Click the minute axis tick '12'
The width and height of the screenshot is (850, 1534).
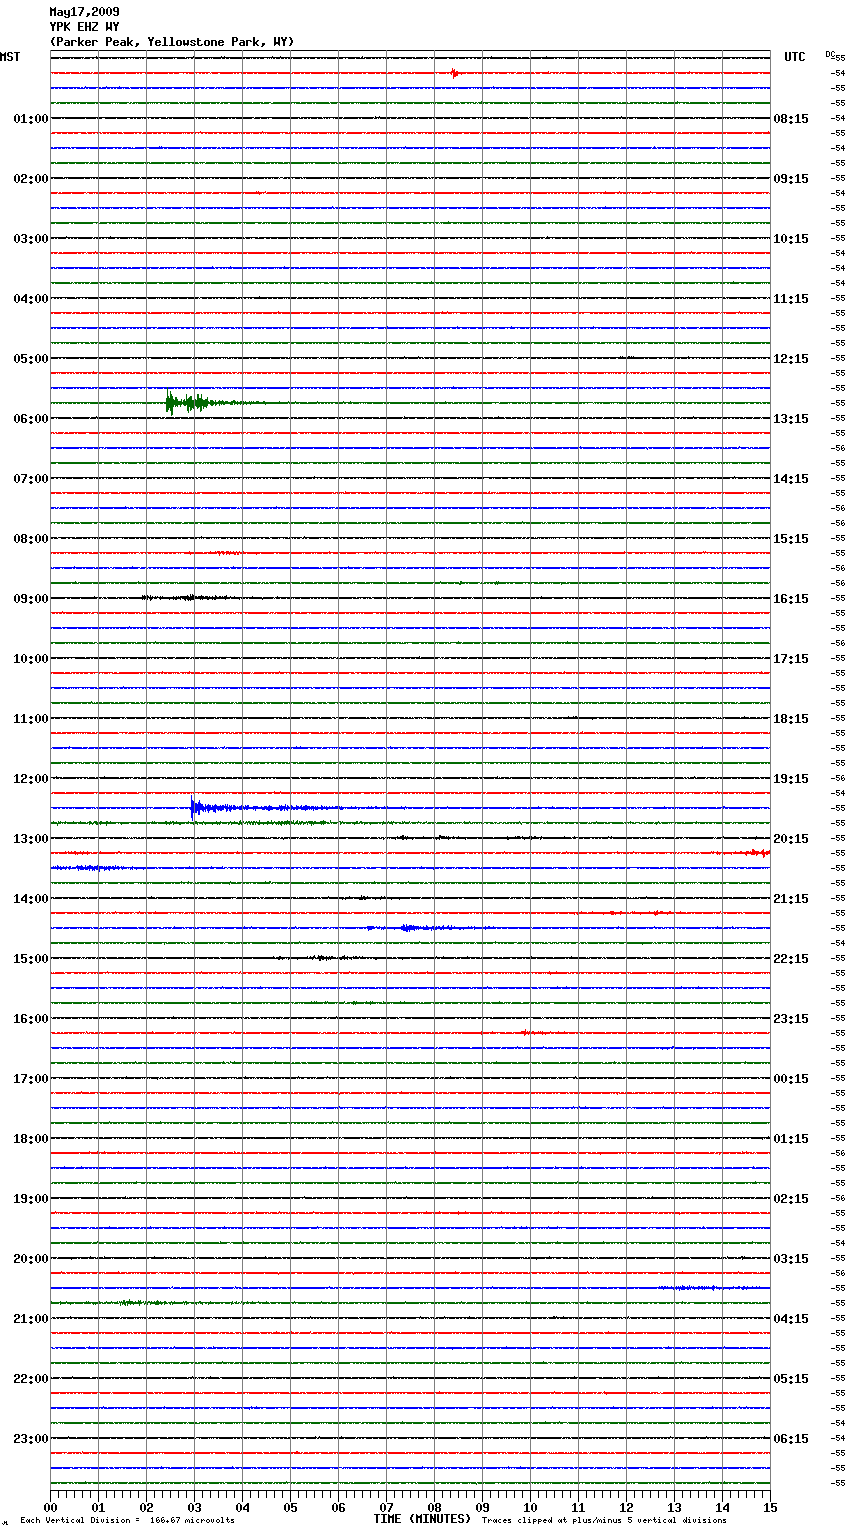click(x=626, y=1507)
